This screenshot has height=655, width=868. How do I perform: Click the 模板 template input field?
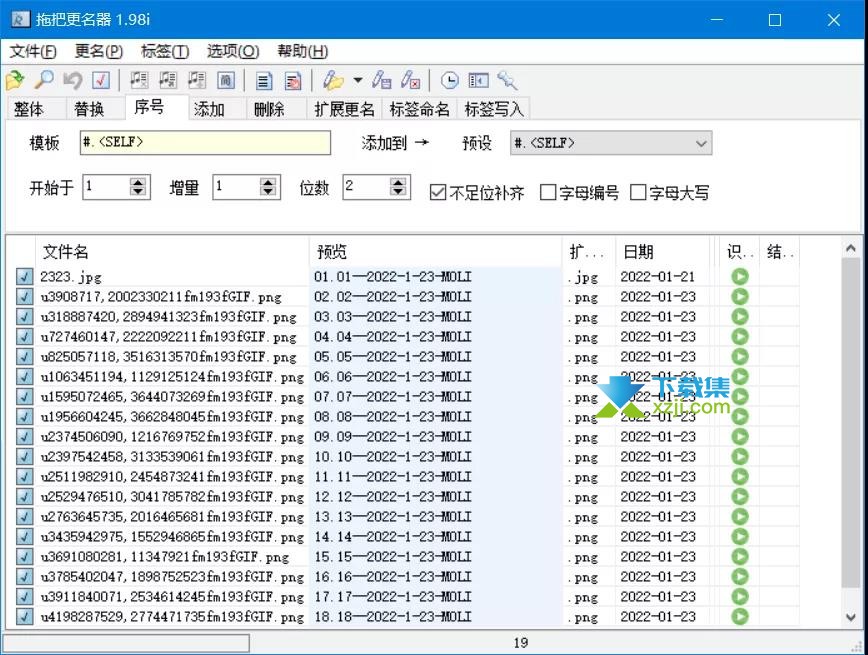(205, 142)
